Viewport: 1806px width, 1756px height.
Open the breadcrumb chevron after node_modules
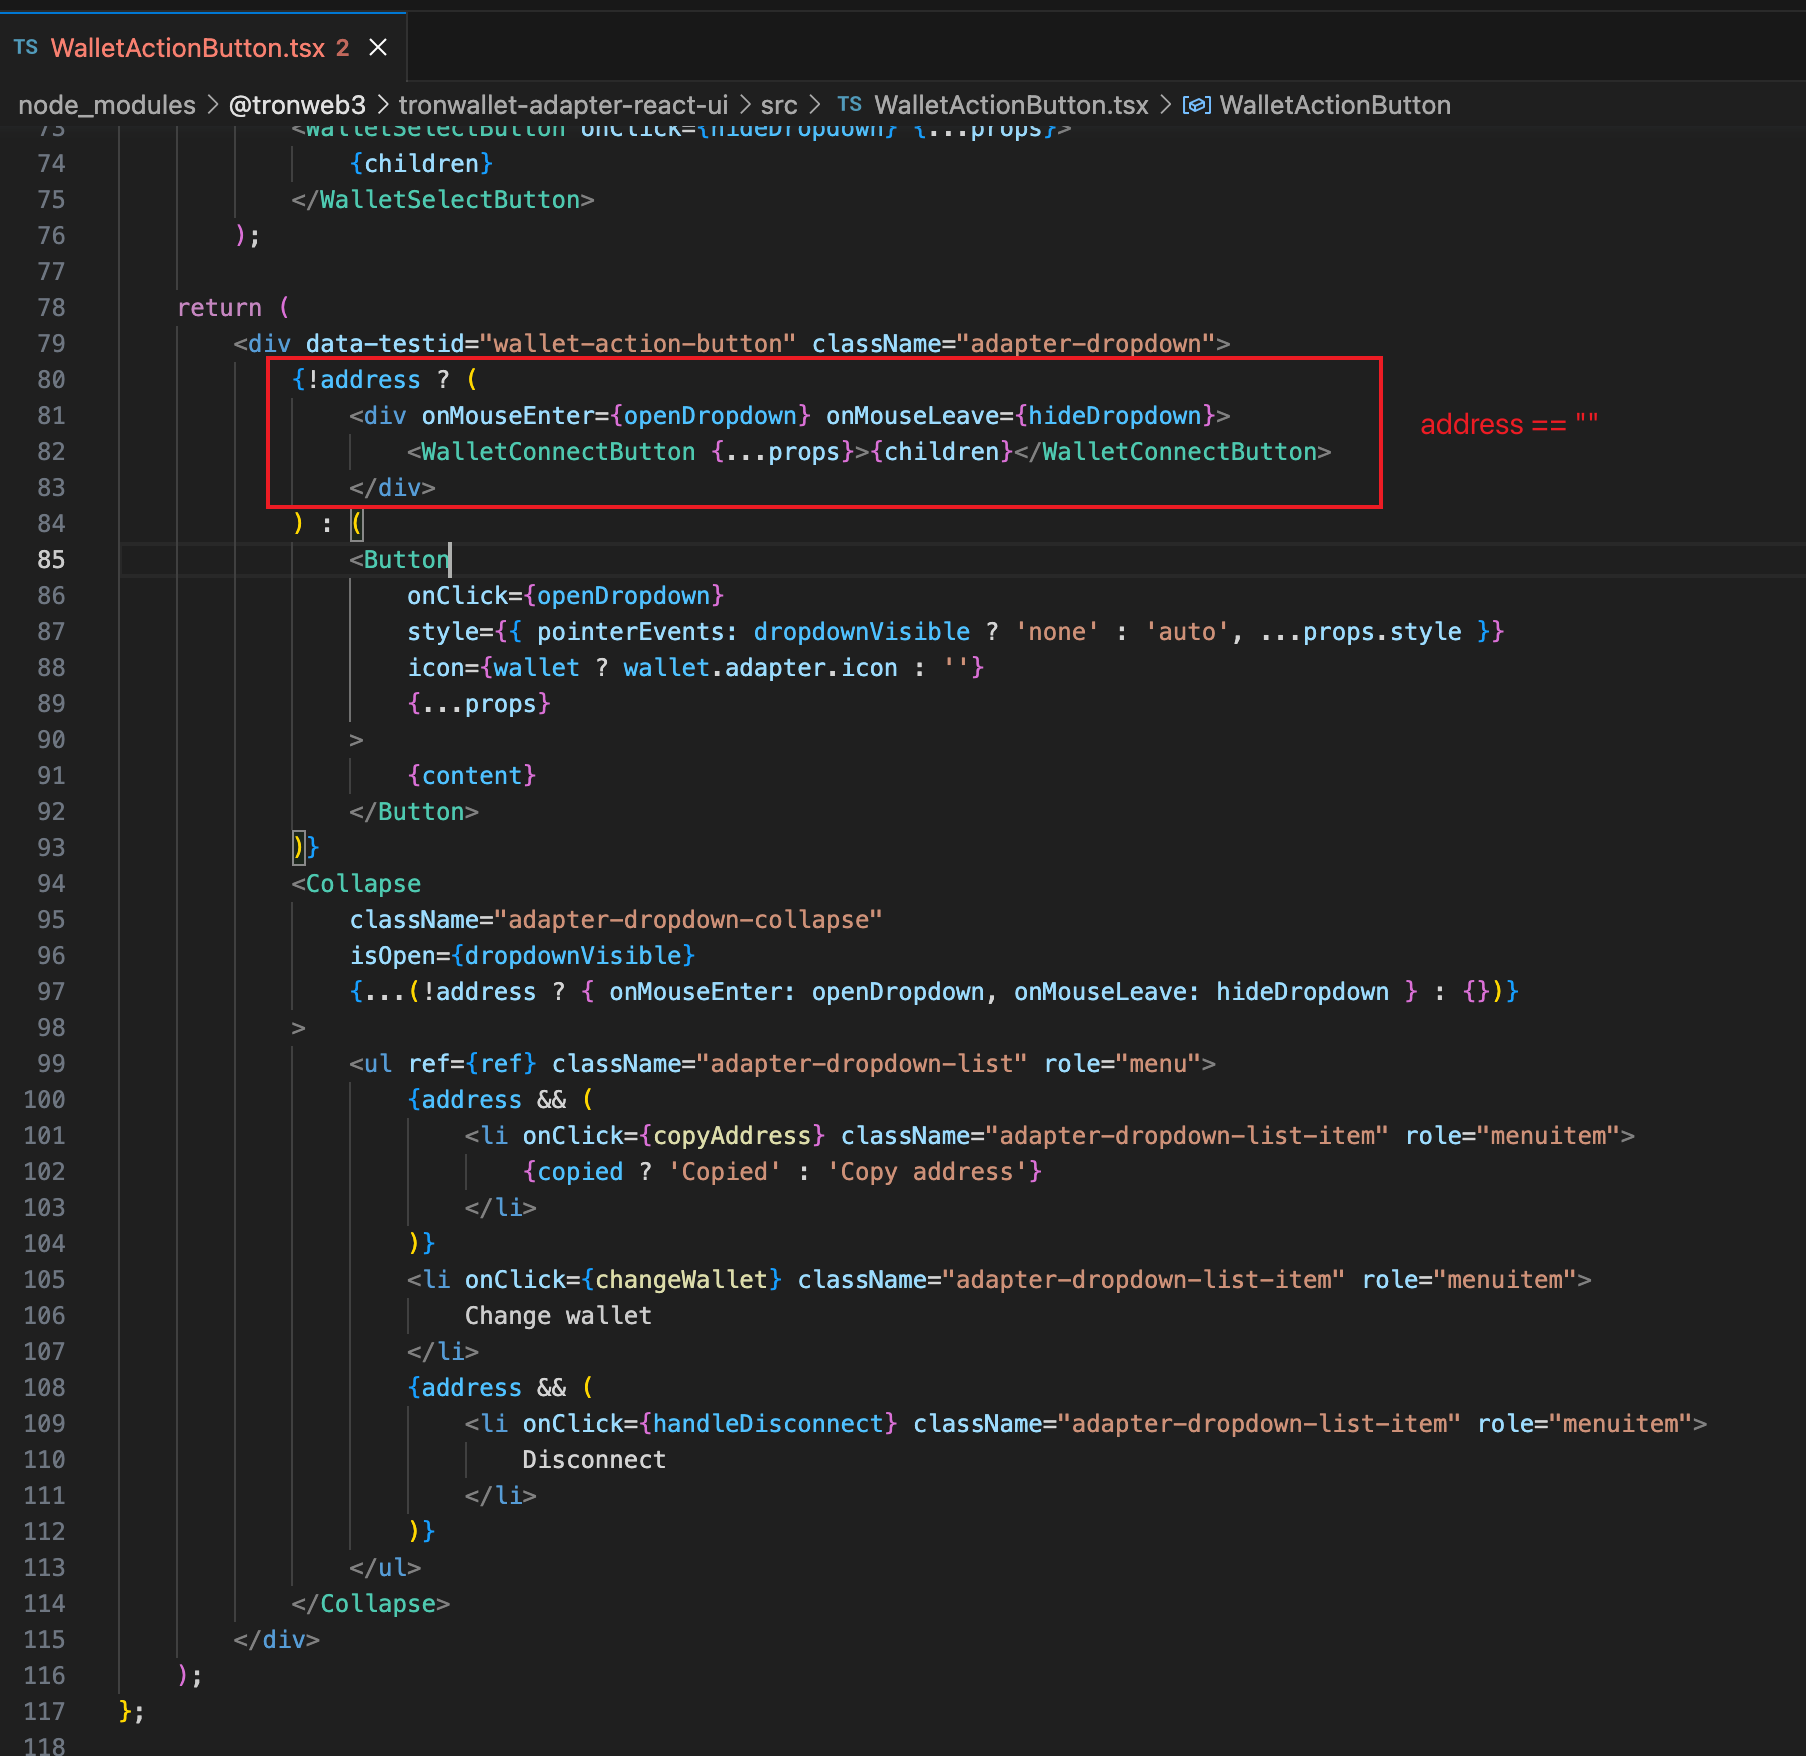(x=212, y=105)
